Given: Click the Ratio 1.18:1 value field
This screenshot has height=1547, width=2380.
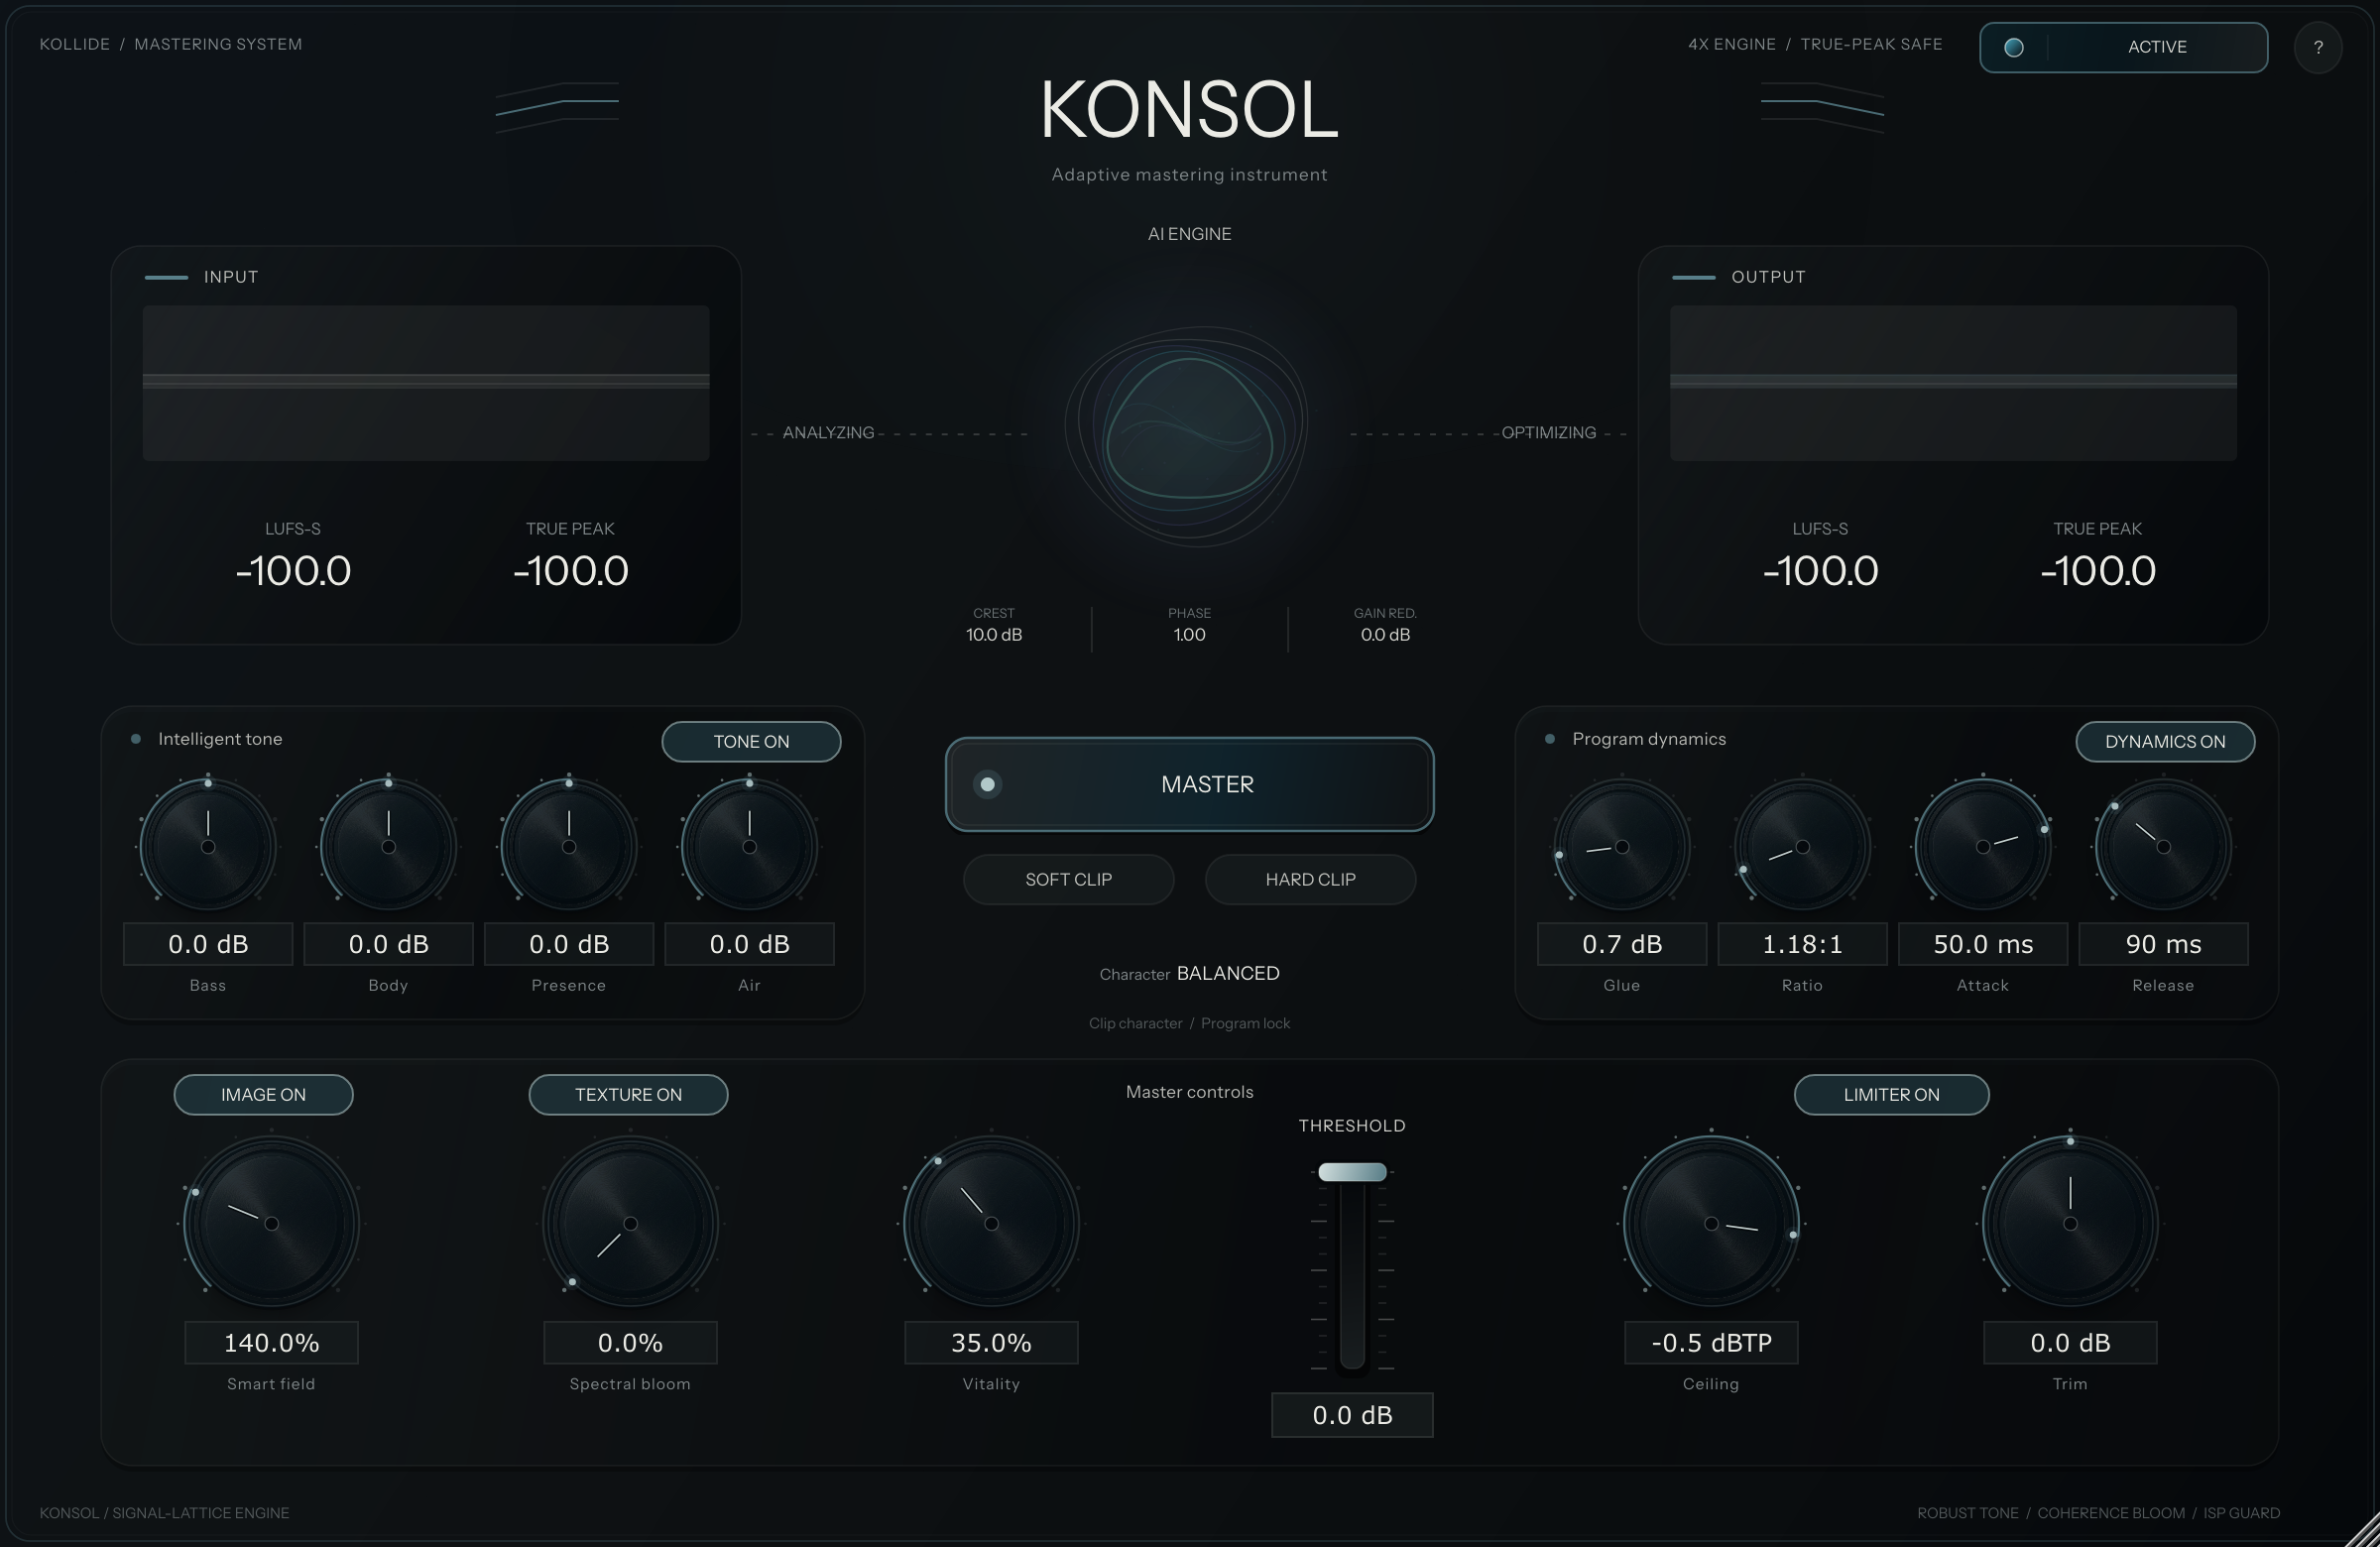Looking at the screenshot, I should pyautogui.click(x=1802, y=944).
